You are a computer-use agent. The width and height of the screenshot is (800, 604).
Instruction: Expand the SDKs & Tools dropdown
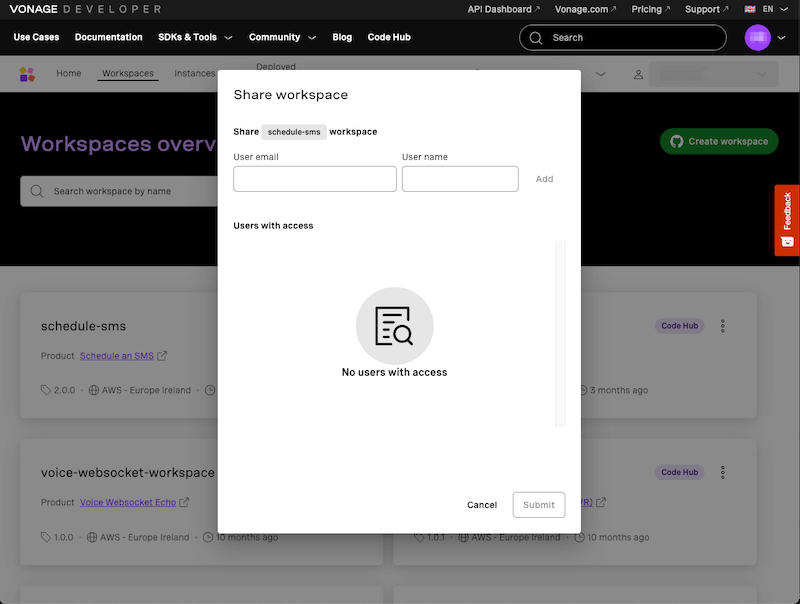click(194, 37)
